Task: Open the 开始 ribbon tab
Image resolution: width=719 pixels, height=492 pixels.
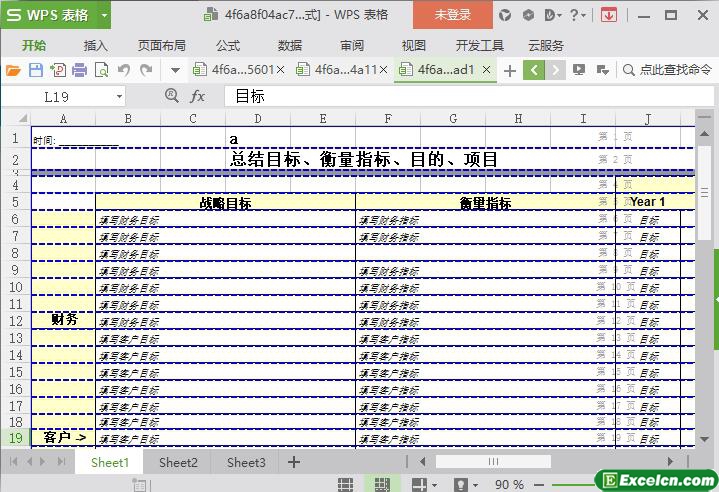Action: click(x=34, y=45)
